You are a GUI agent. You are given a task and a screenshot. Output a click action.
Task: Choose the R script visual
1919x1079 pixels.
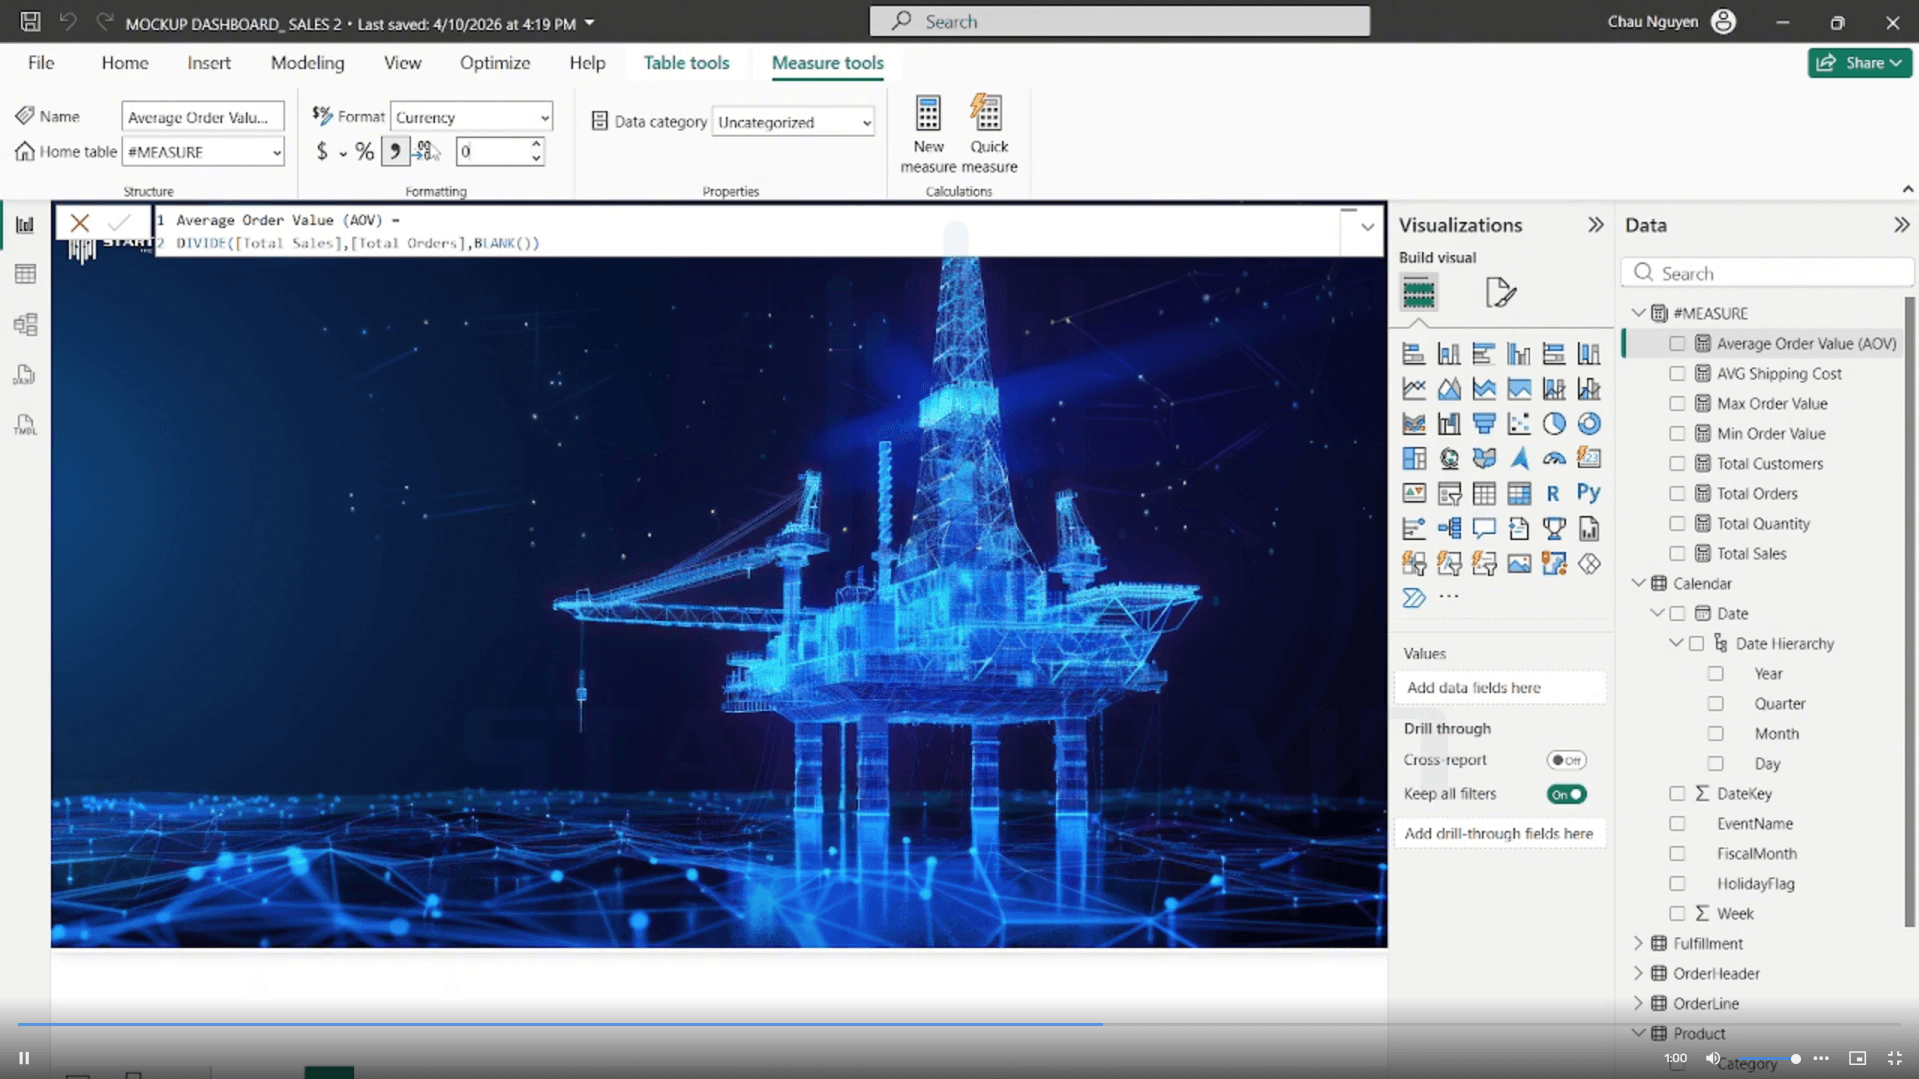tap(1553, 493)
